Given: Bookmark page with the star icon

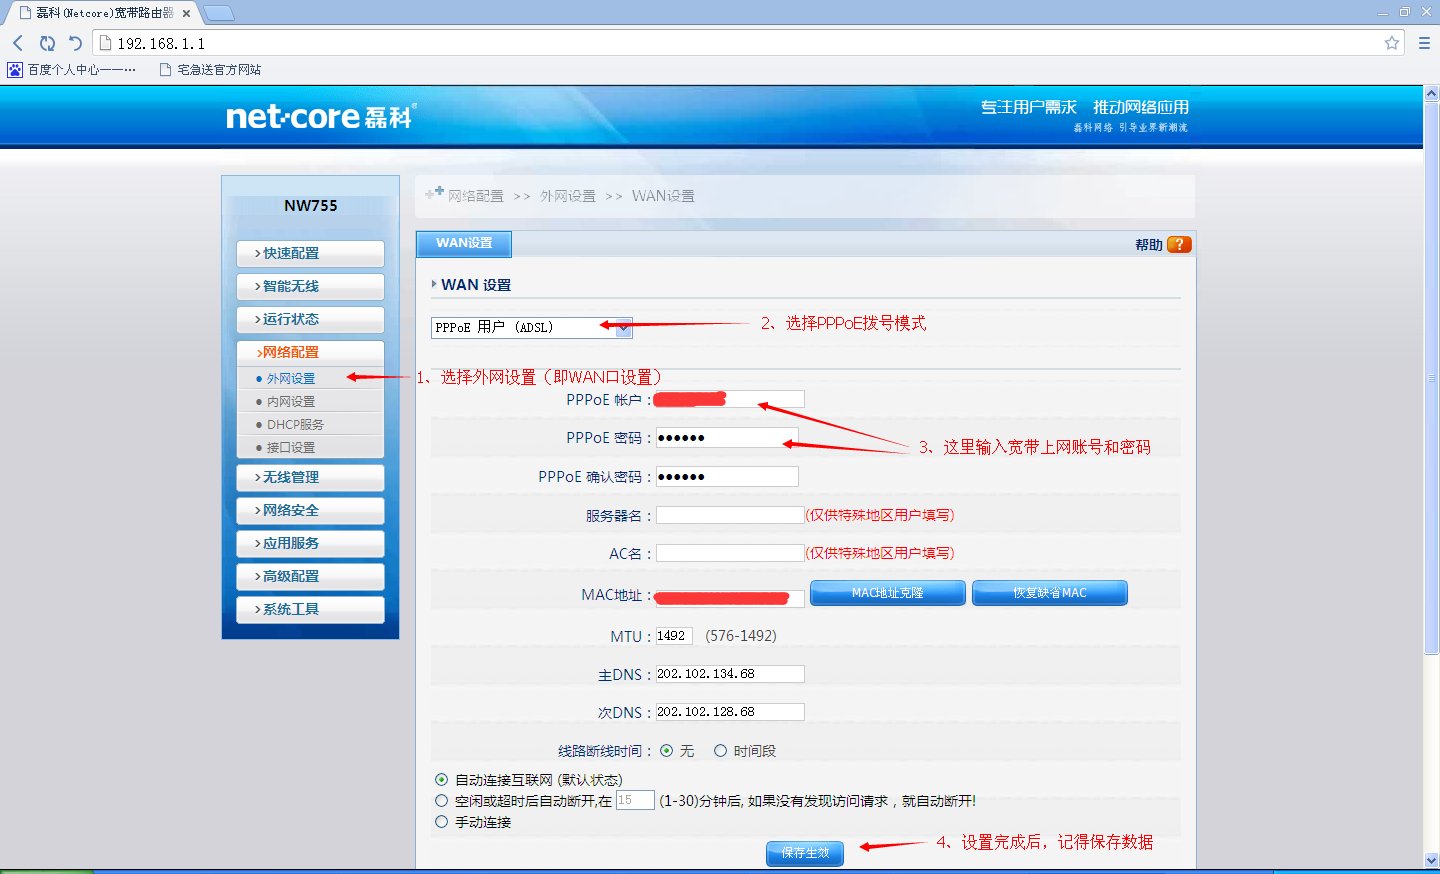Looking at the screenshot, I should 1391,43.
